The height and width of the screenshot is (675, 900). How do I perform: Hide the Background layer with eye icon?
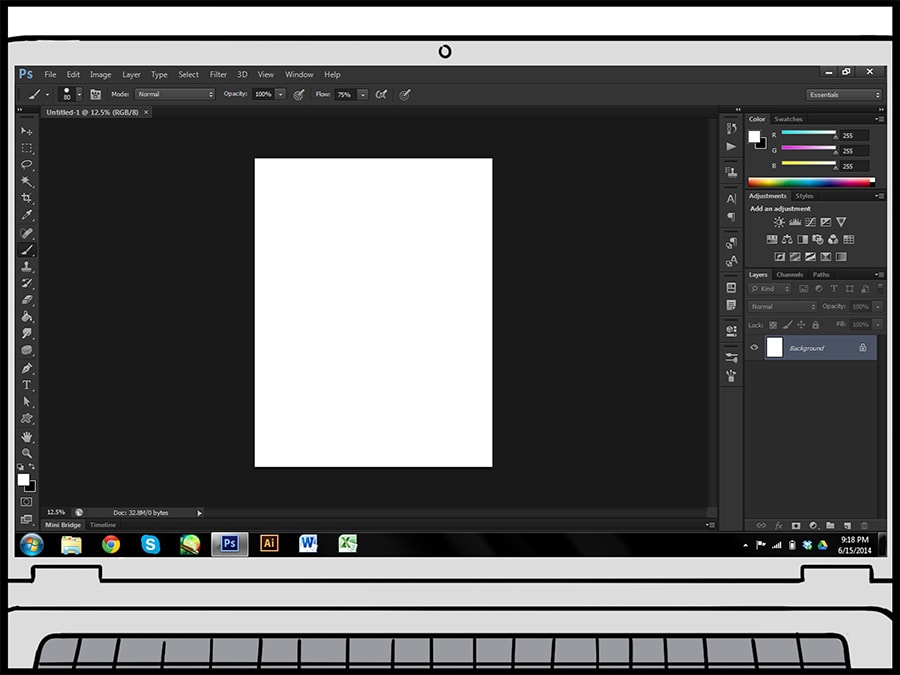coord(755,348)
